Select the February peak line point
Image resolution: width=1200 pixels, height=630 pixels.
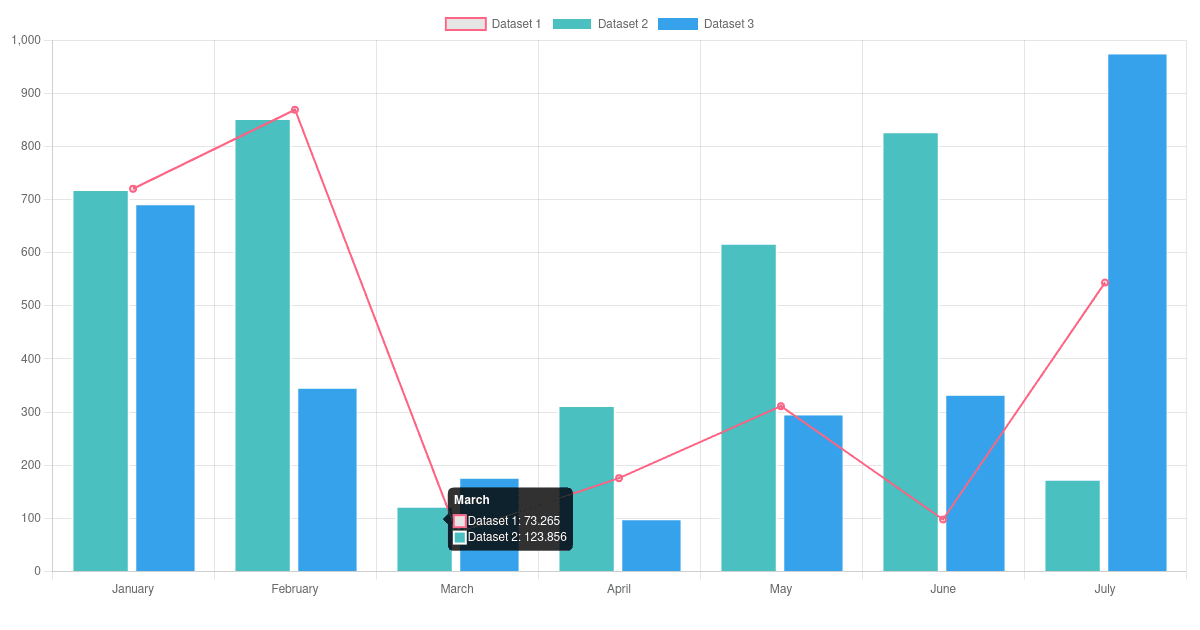click(295, 110)
